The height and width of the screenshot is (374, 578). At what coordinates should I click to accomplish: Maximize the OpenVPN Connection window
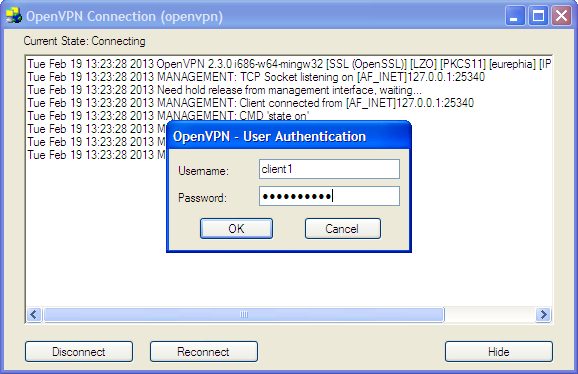538,16
